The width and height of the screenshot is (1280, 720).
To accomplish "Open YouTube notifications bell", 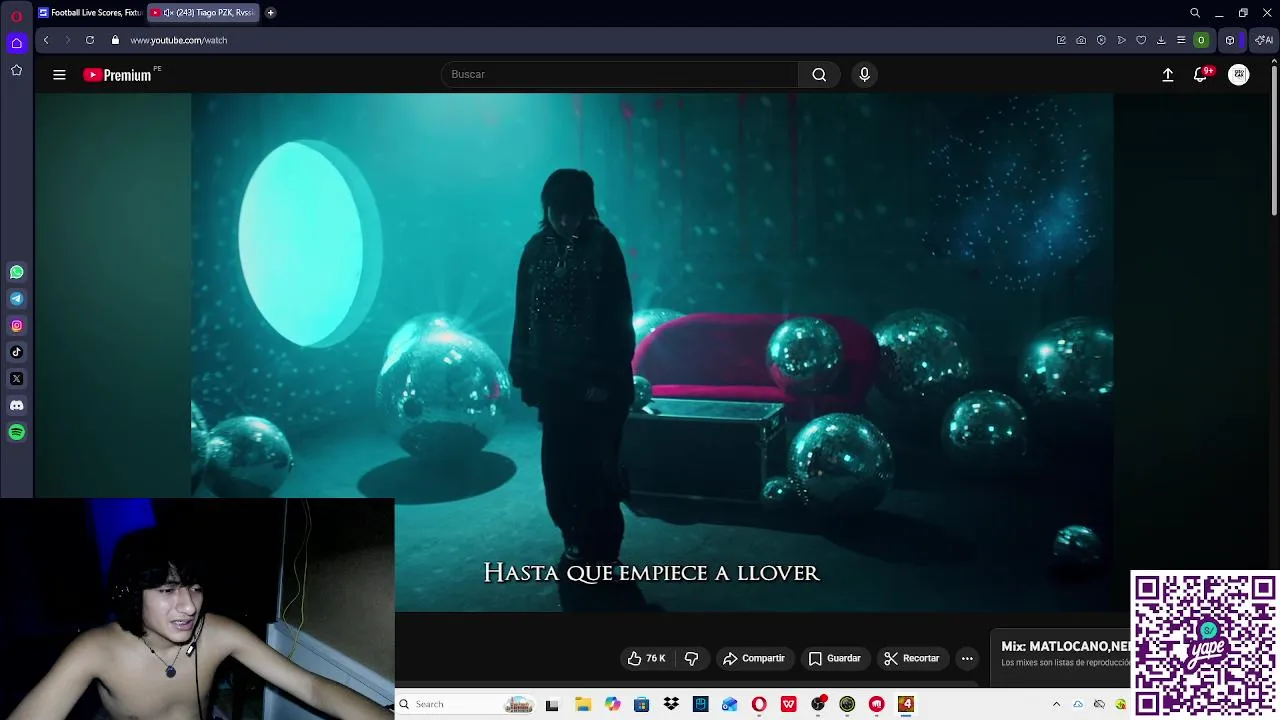I will click(1201, 74).
